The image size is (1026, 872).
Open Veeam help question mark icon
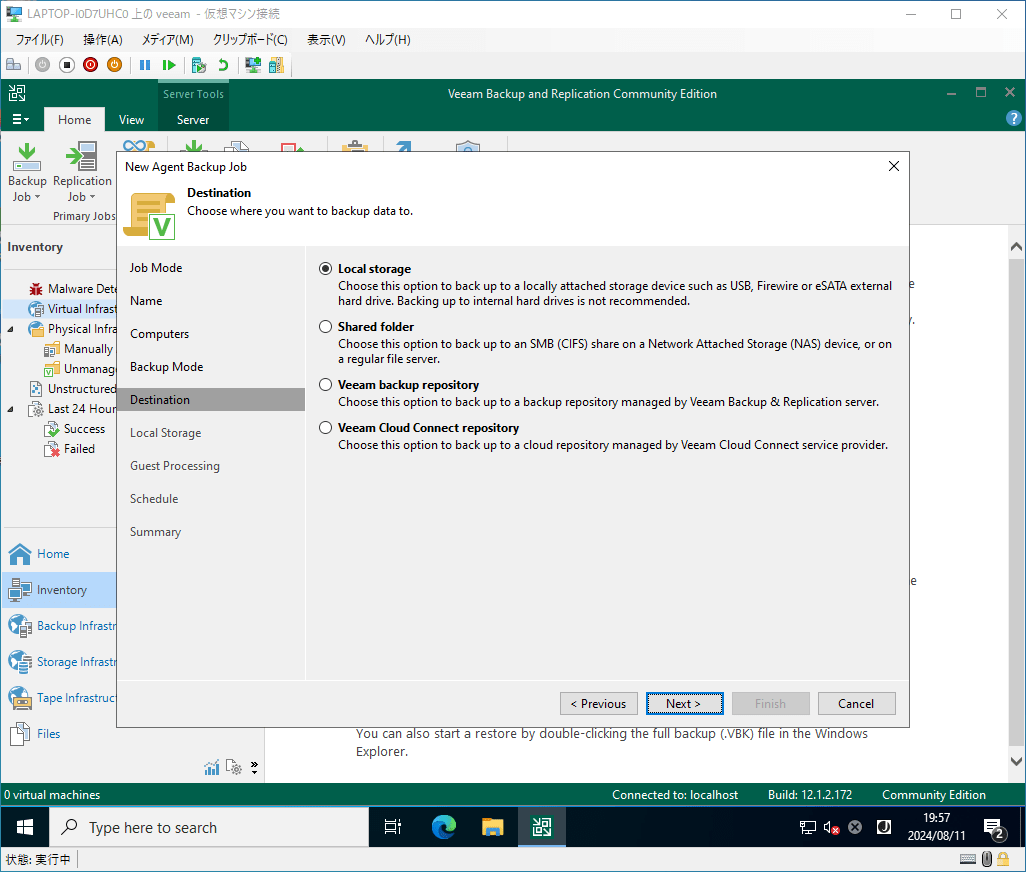(1013, 118)
